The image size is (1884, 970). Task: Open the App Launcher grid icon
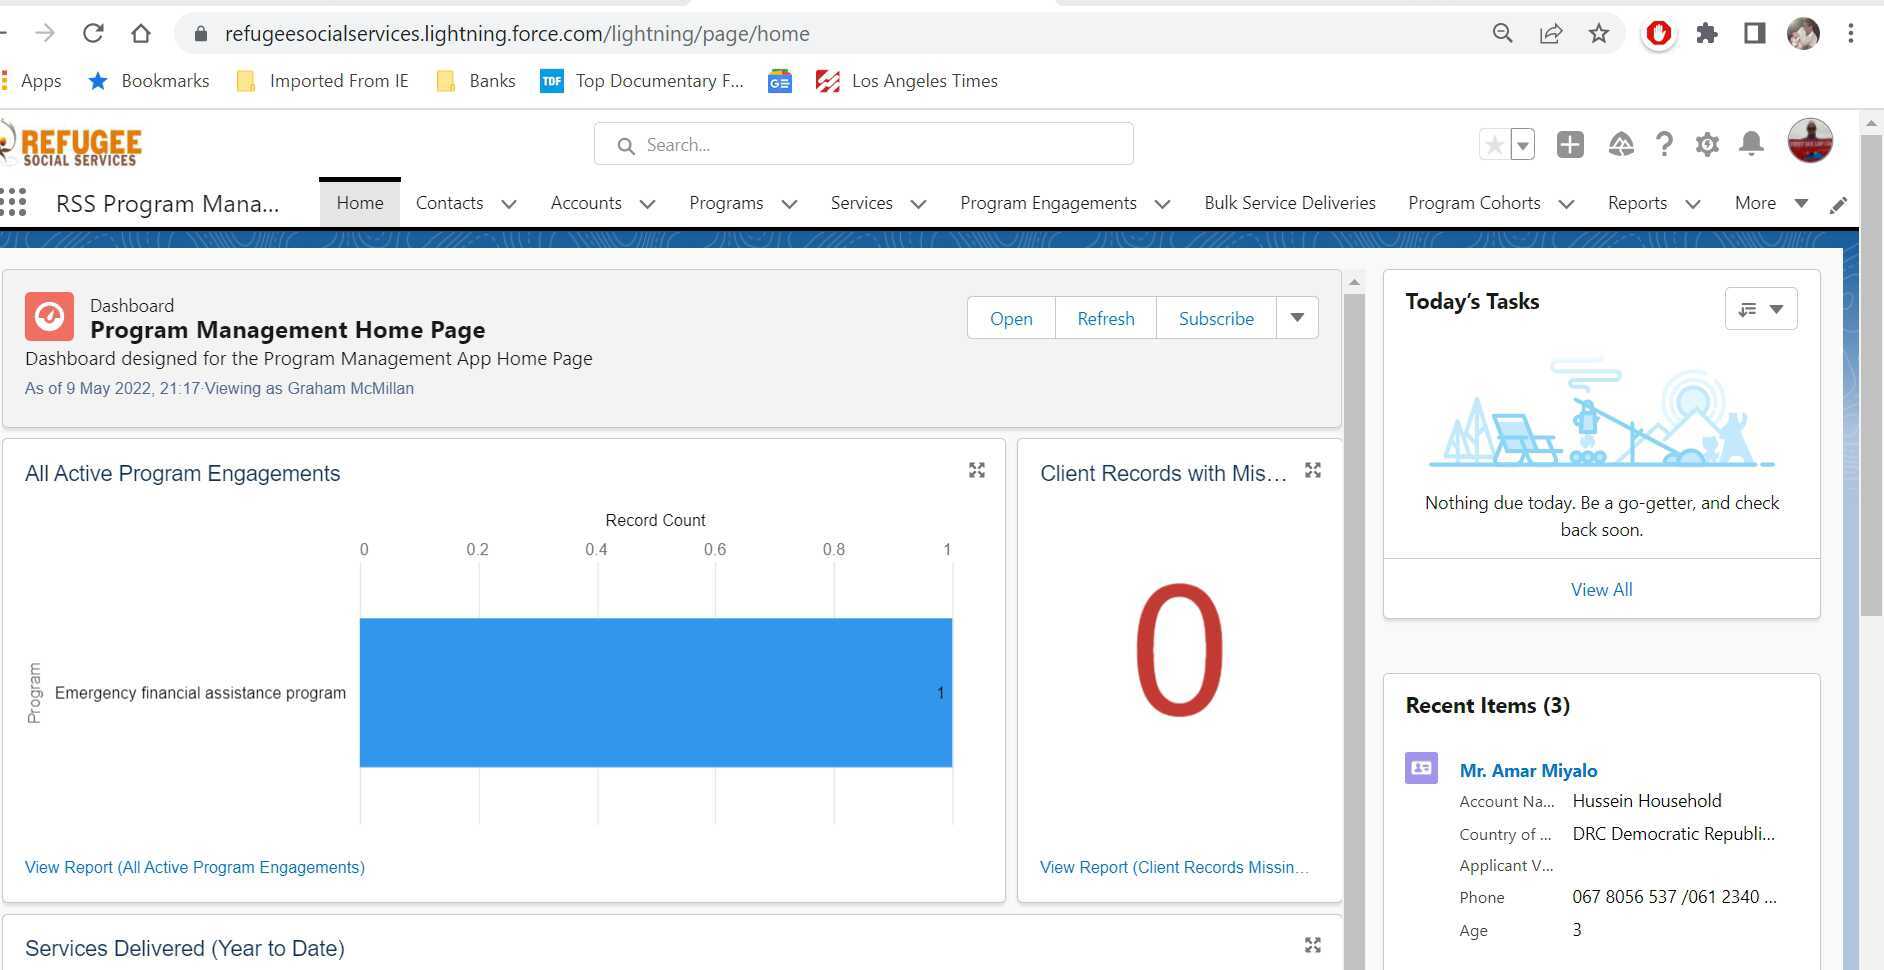coord(14,203)
